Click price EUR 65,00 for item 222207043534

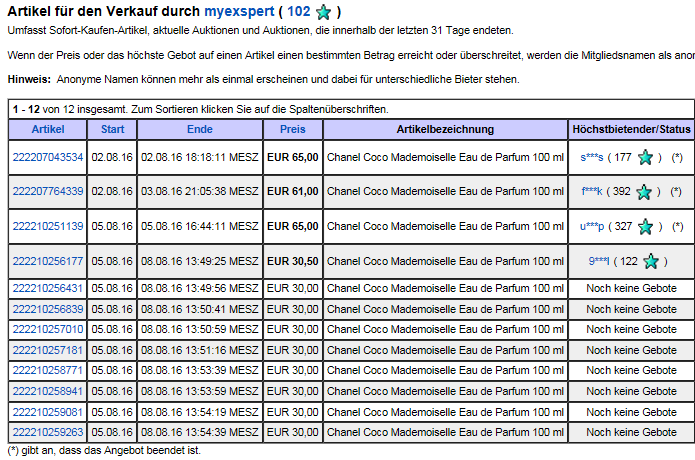pyautogui.click(x=293, y=157)
